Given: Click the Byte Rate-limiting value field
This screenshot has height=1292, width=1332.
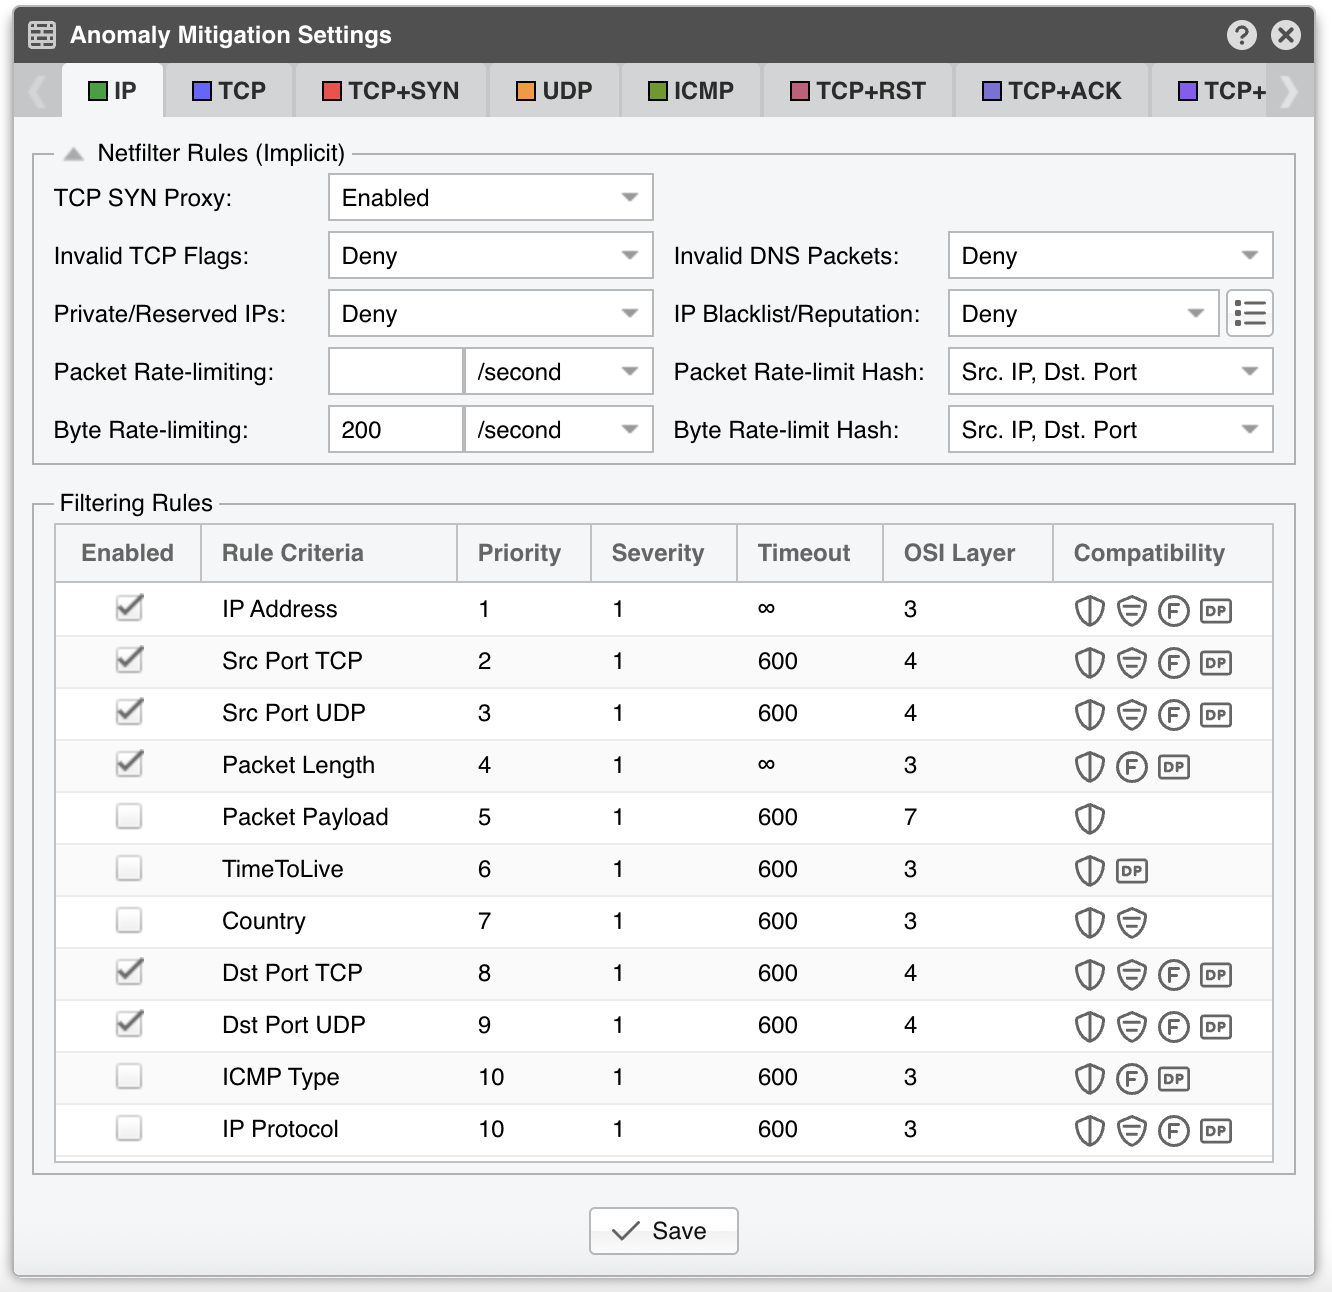Looking at the screenshot, I should coord(396,430).
